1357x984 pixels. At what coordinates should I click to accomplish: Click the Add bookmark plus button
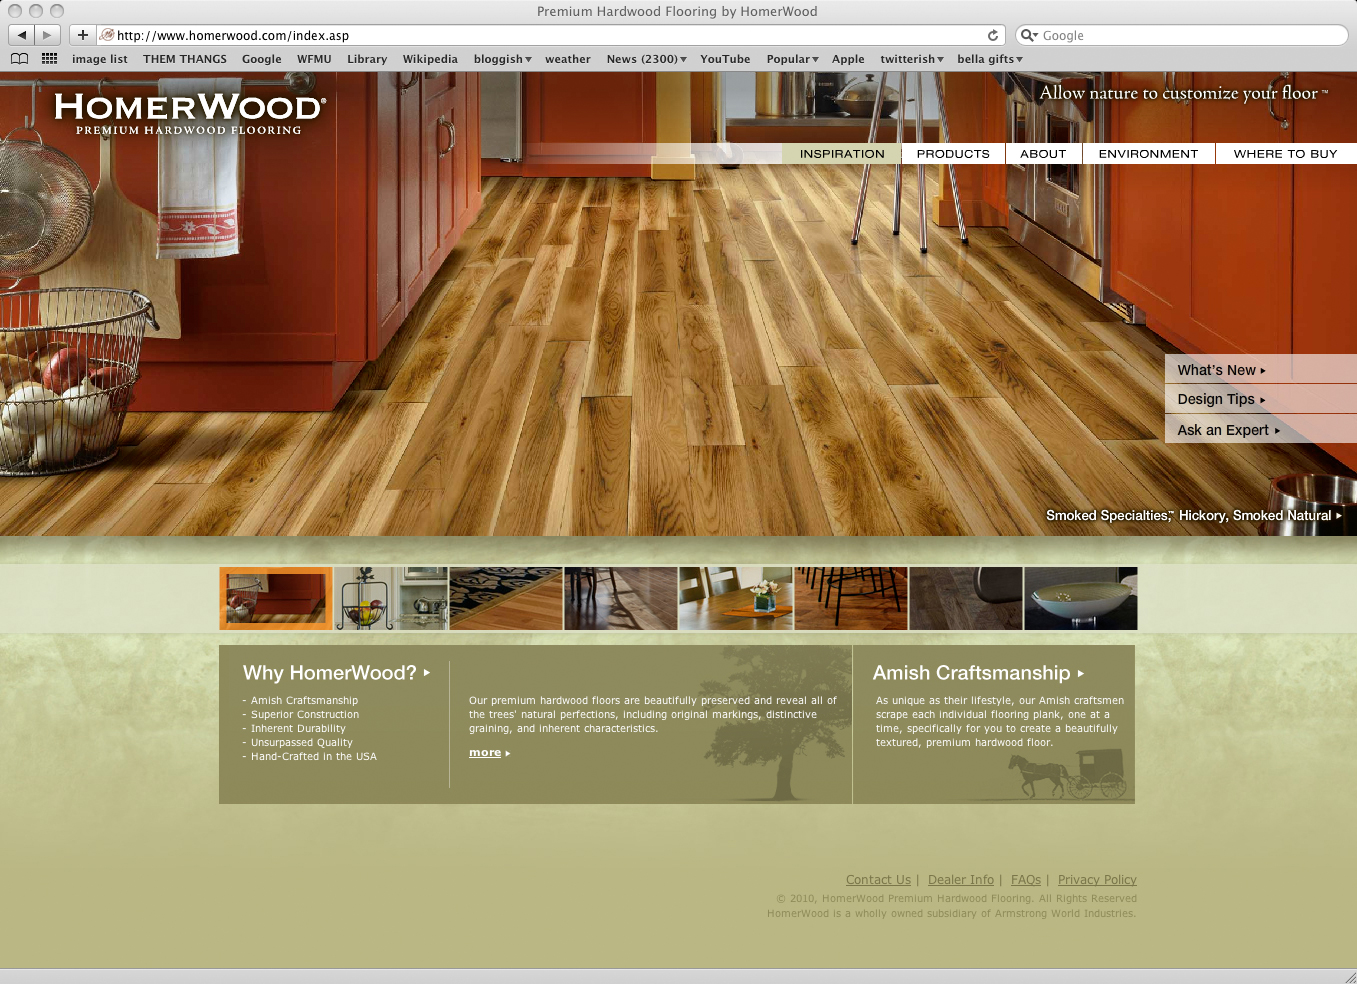[x=83, y=35]
